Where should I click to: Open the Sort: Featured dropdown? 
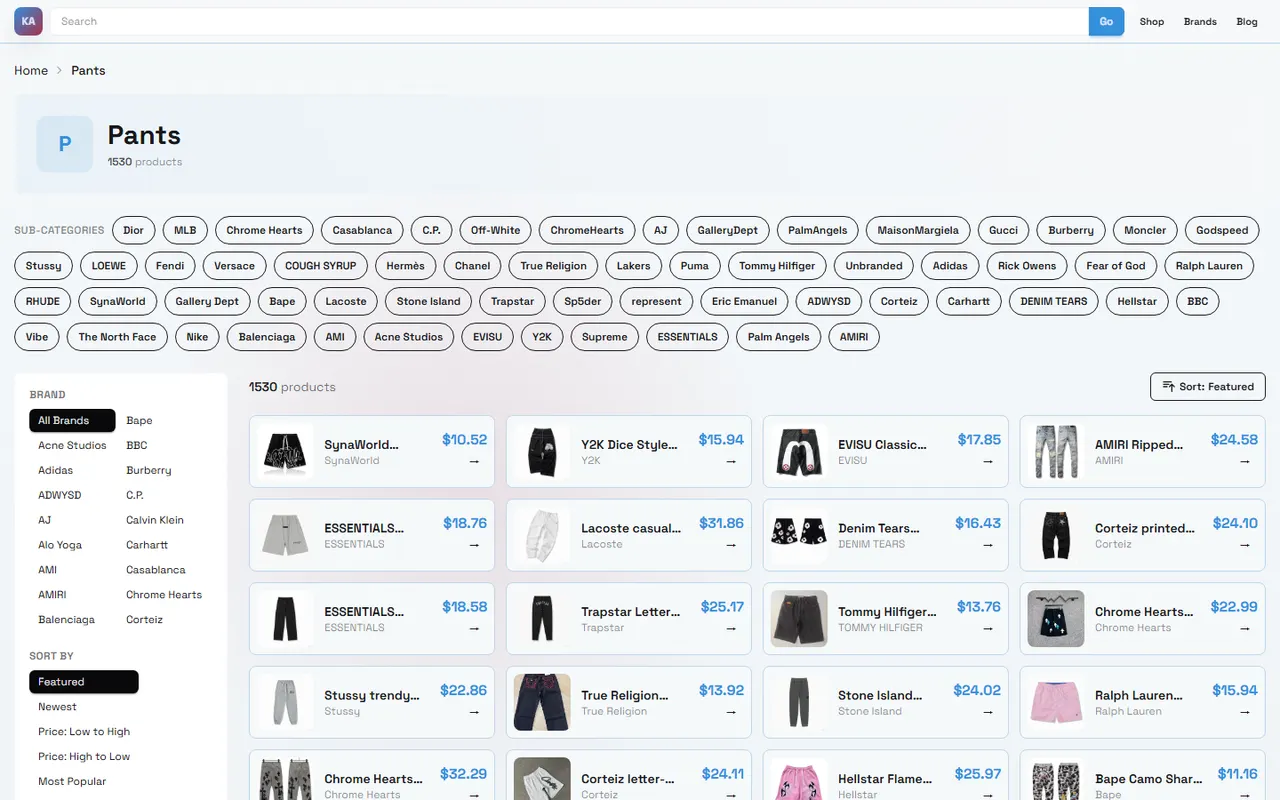click(1208, 387)
